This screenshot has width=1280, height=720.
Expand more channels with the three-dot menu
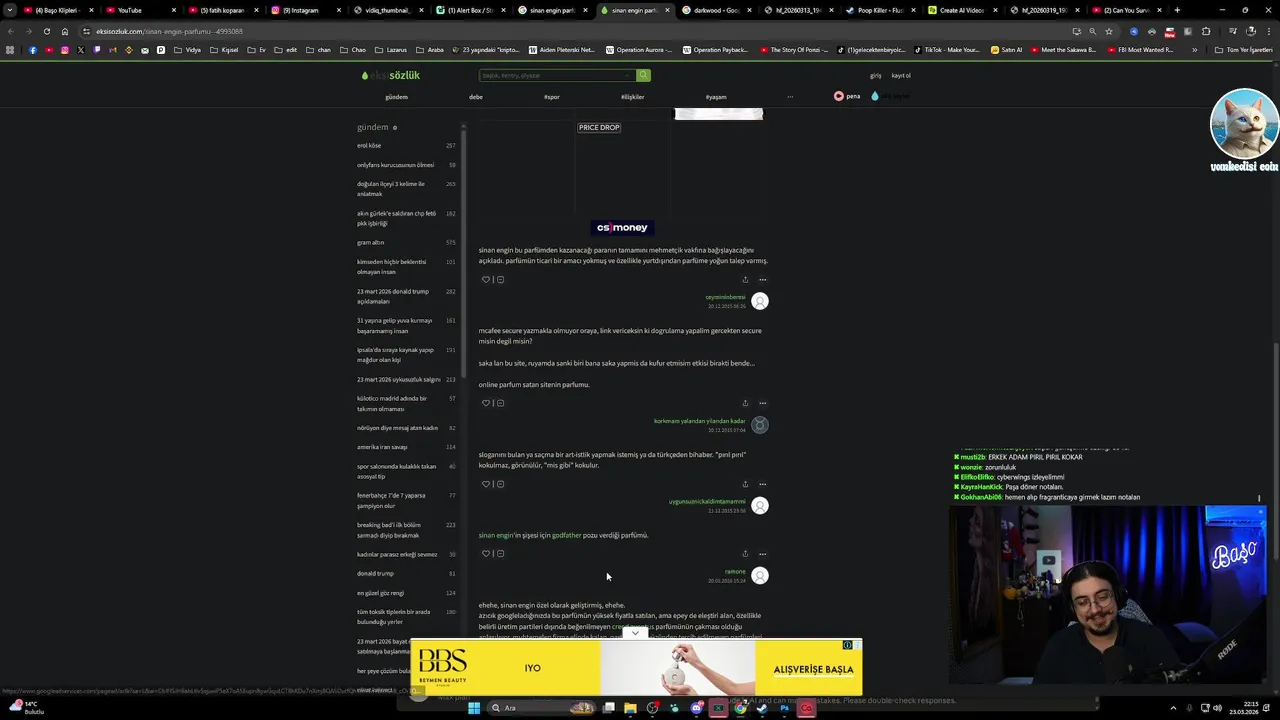click(x=790, y=97)
